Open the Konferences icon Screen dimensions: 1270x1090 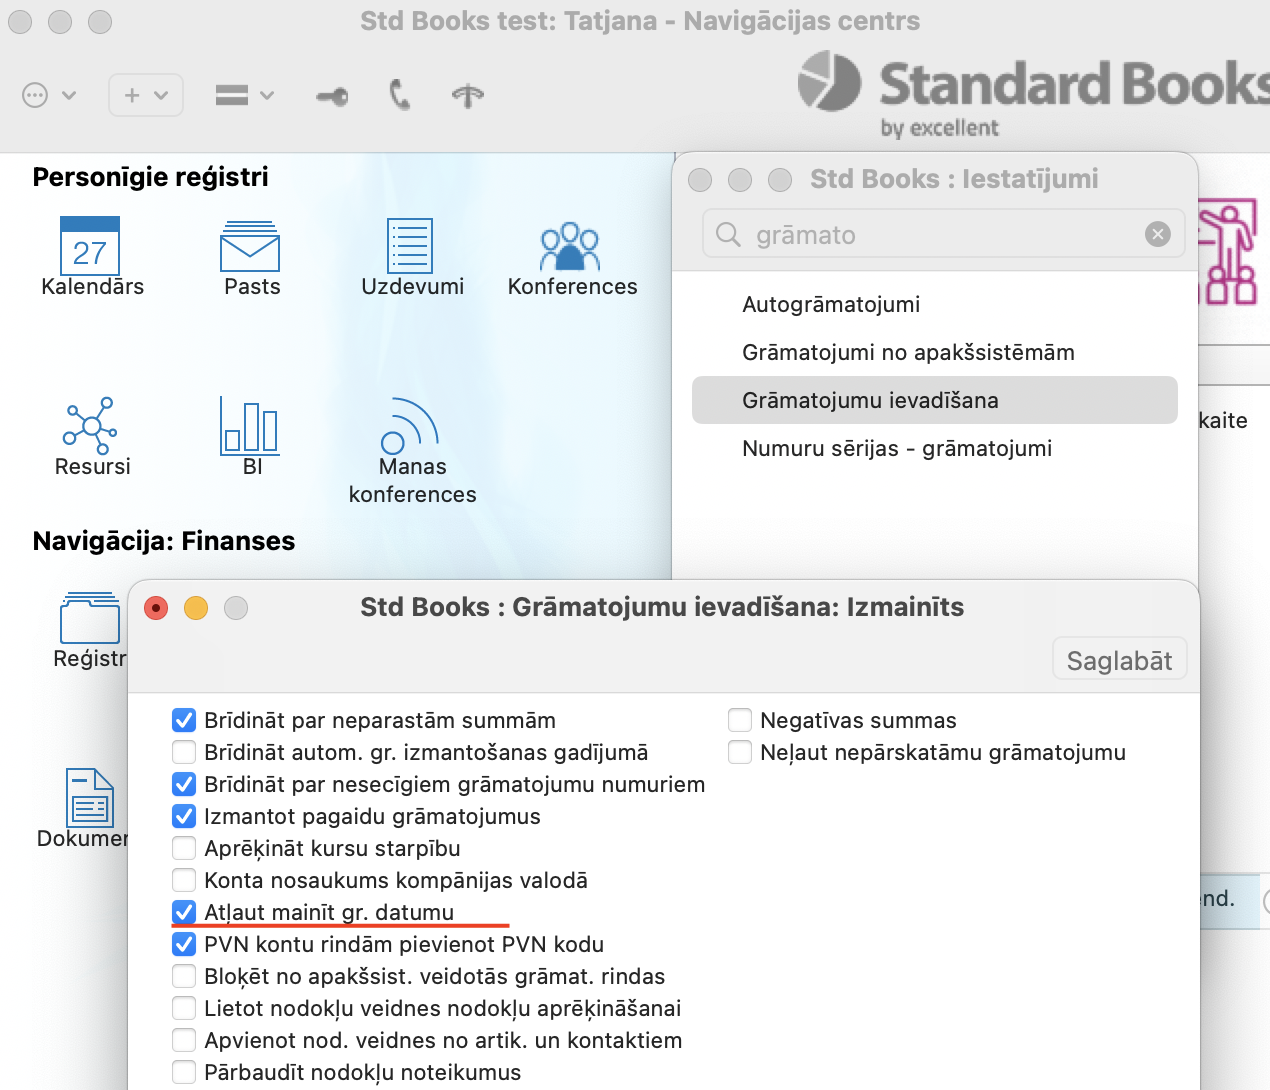(570, 246)
